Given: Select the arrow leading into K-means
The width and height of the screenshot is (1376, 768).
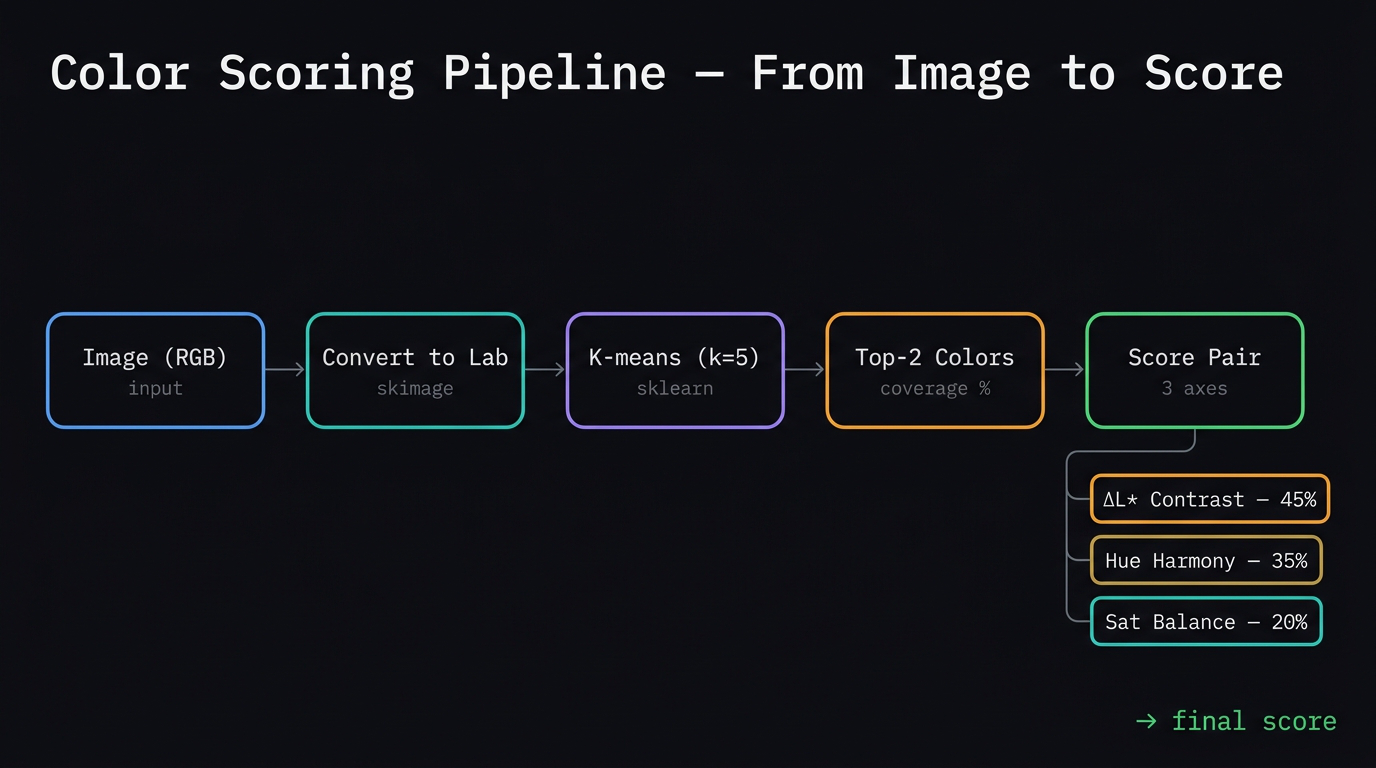Looking at the screenshot, I should point(545,370).
